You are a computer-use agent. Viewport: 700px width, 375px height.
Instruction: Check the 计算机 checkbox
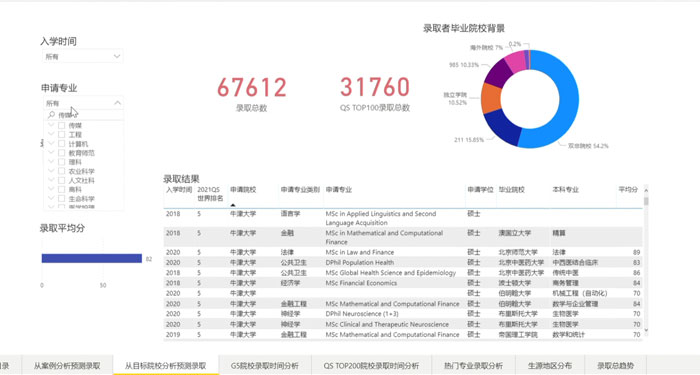pos(62,144)
